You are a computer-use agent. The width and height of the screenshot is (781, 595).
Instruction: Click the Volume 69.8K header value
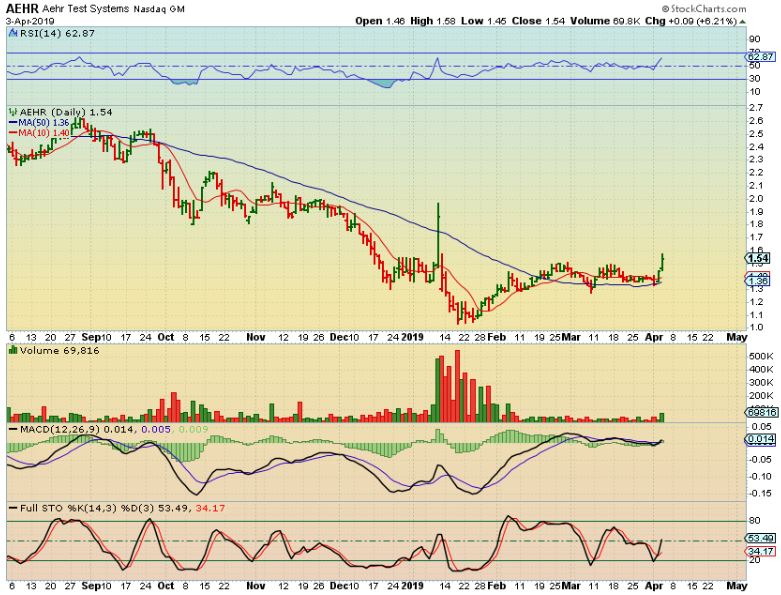(605, 21)
